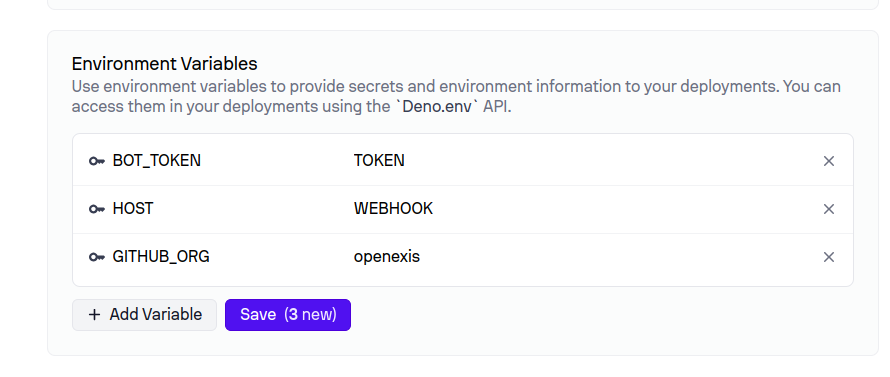Remove the GITHUB_ORG variable with its X
890x377 pixels.
[829, 257]
